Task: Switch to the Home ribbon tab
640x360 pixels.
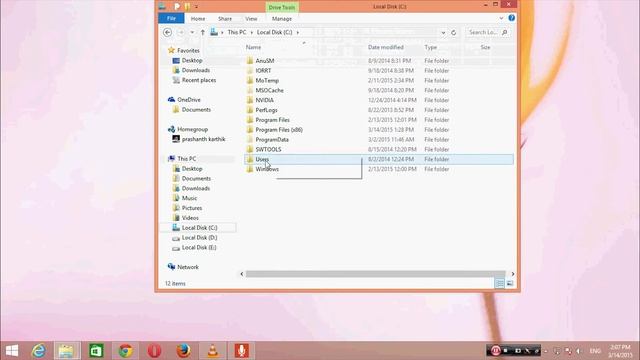Action: point(198,19)
